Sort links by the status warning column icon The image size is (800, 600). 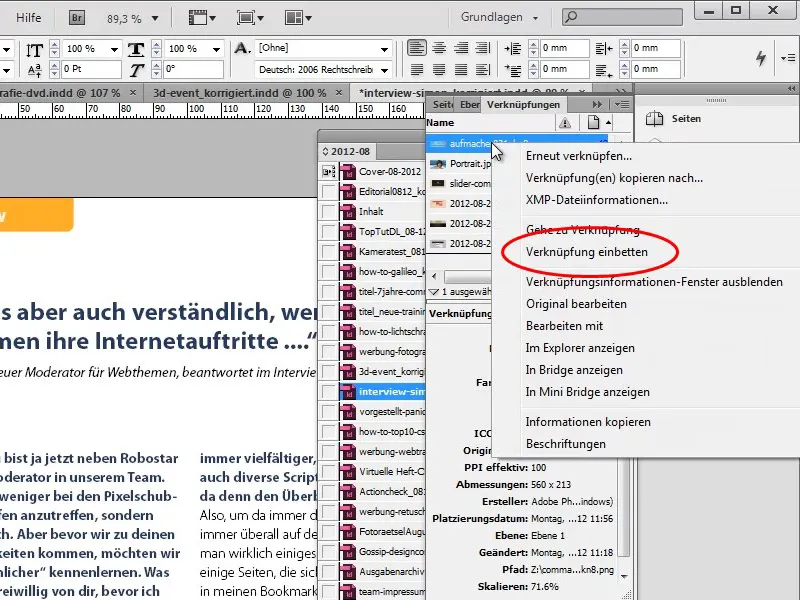tap(564, 123)
